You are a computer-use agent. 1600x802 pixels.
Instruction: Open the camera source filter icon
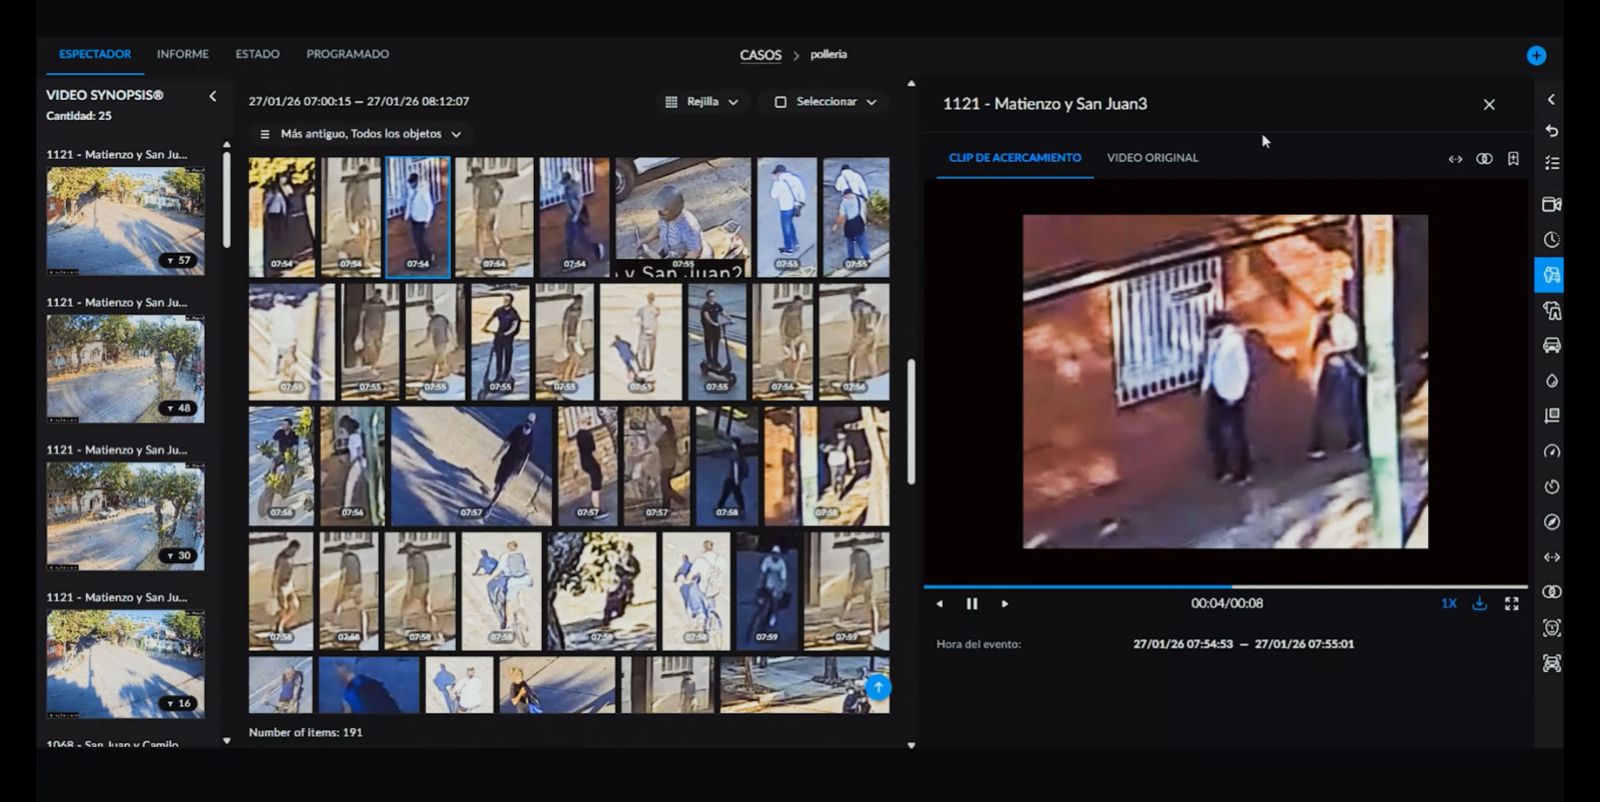click(1551, 204)
